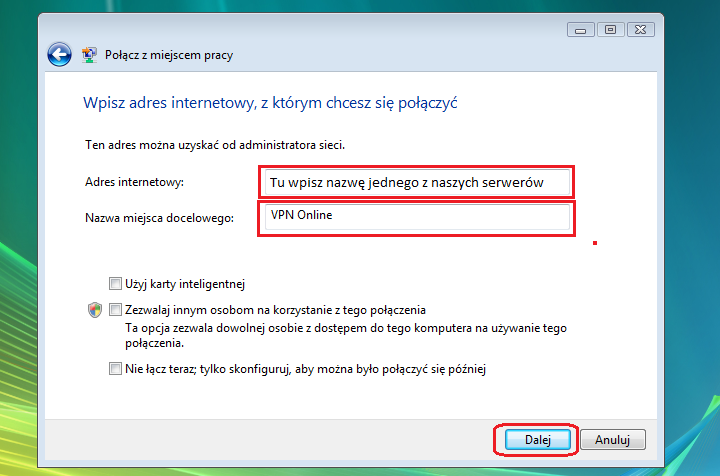Screen dimensions: 720x476
Task: Click the text 'Ten adres można uzyskać od administratora sieci.'
Action: click(x=215, y=145)
